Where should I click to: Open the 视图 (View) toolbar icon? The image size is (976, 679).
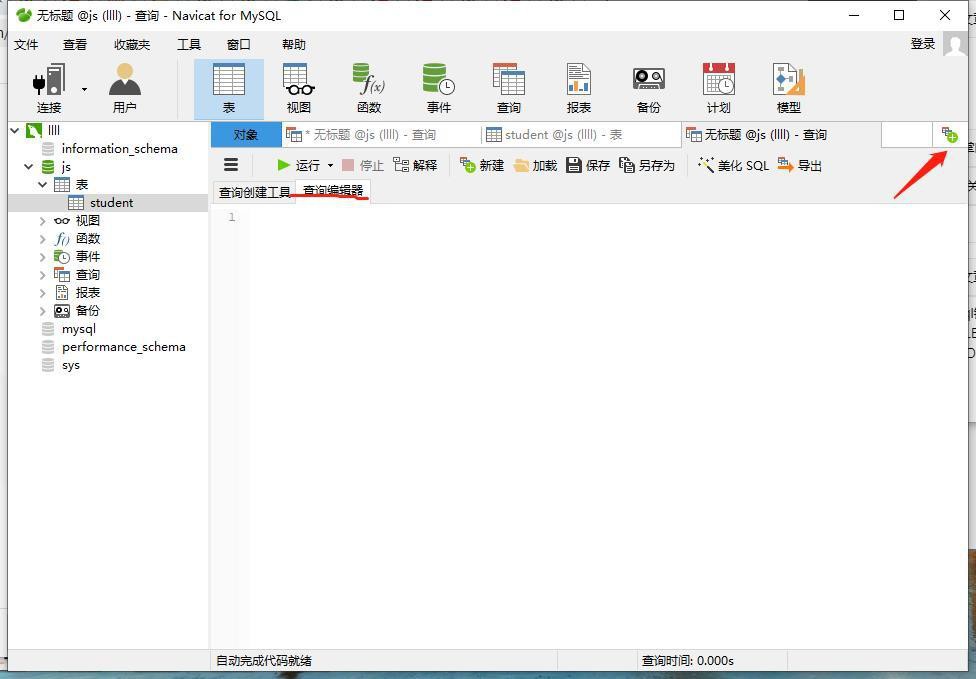tap(299, 88)
